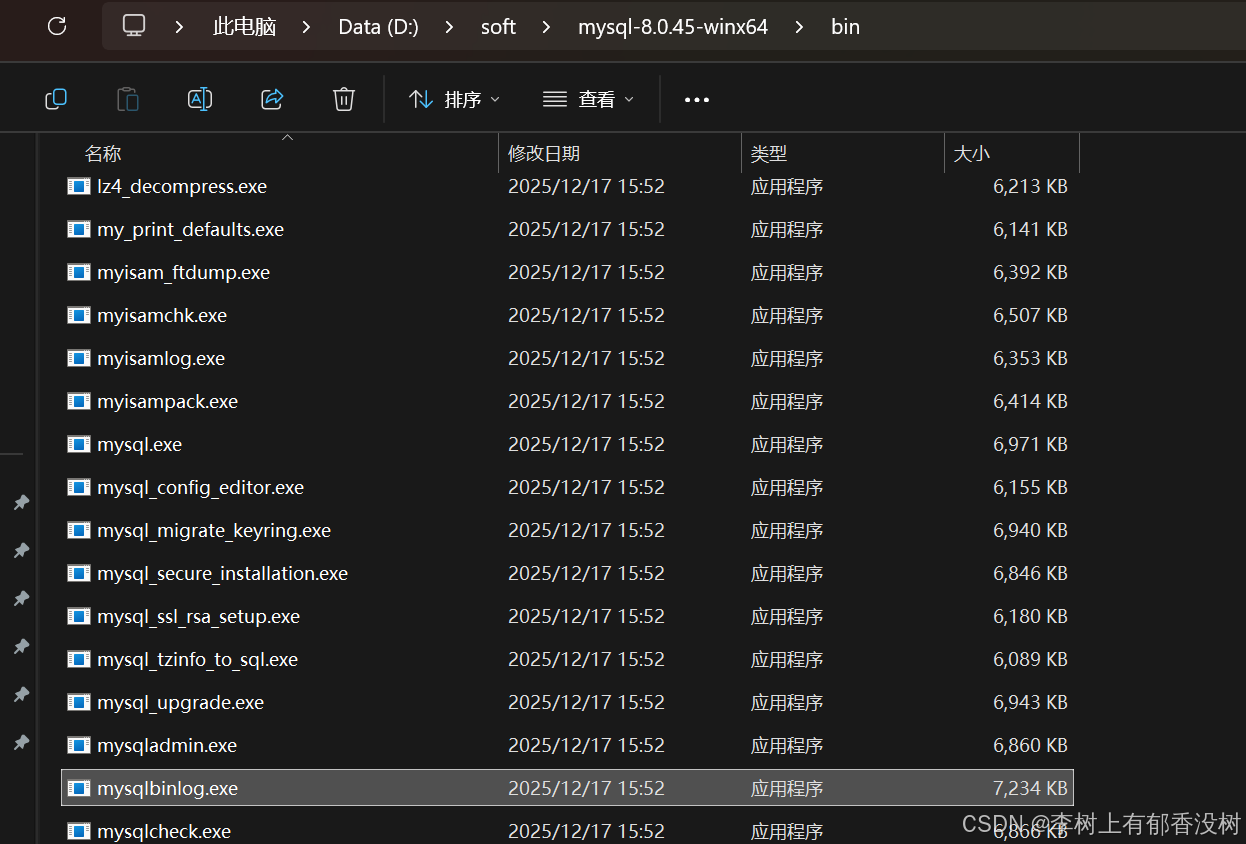Viewport: 1246px width, 844px height.
Task: Select file name mysql_ssl_rsa_setup.exe
Action: click(x=199, y=616)
